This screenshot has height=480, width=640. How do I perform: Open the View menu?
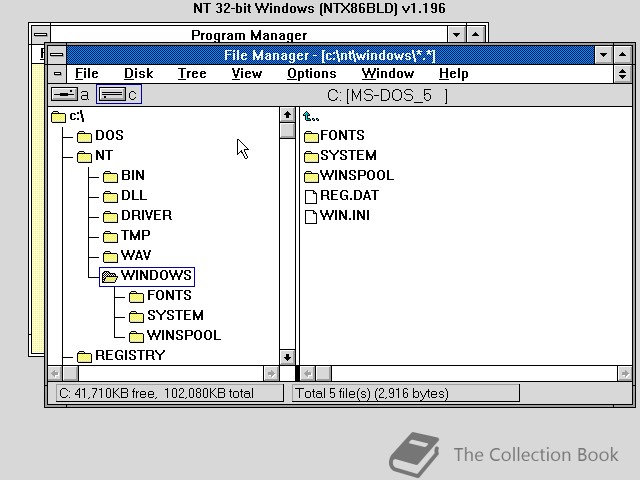tap(247, 73)
